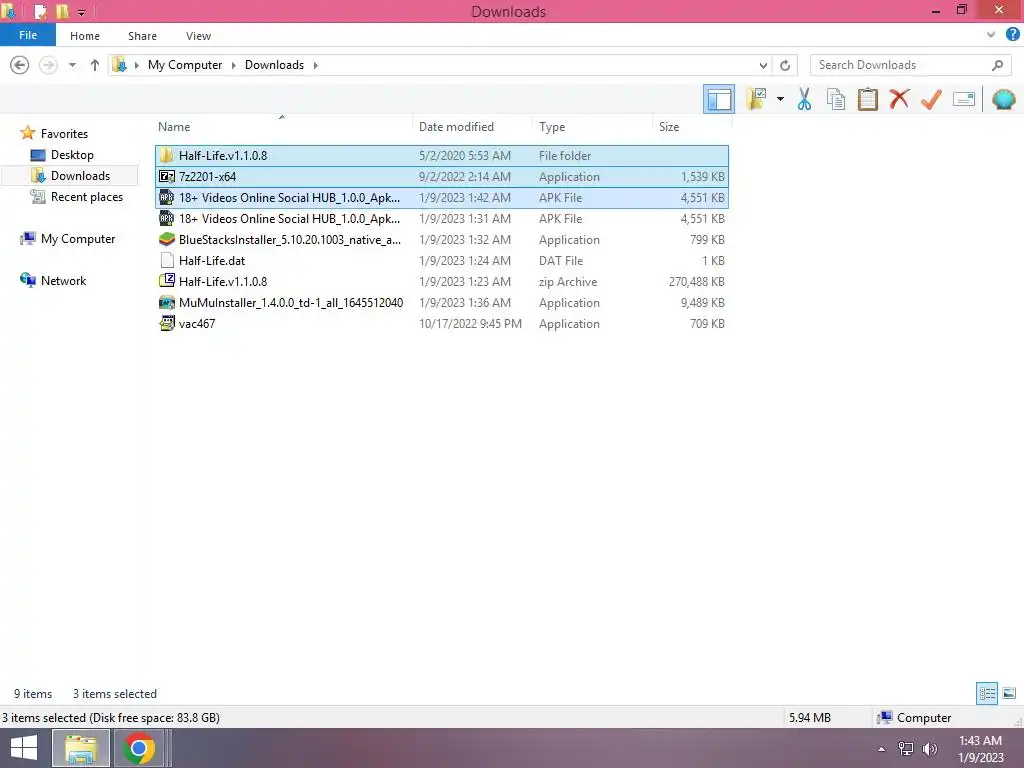
Task: Delete selection with the red X icon
Action: [899, 99]
